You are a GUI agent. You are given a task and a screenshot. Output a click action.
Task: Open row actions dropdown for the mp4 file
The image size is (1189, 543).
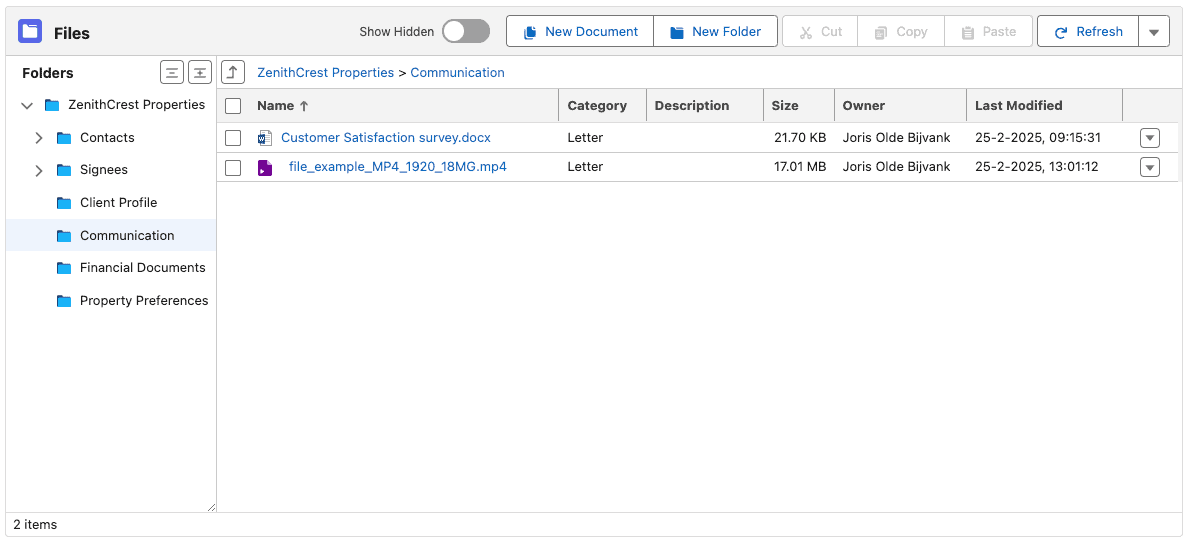click(x=1149, y=167)
